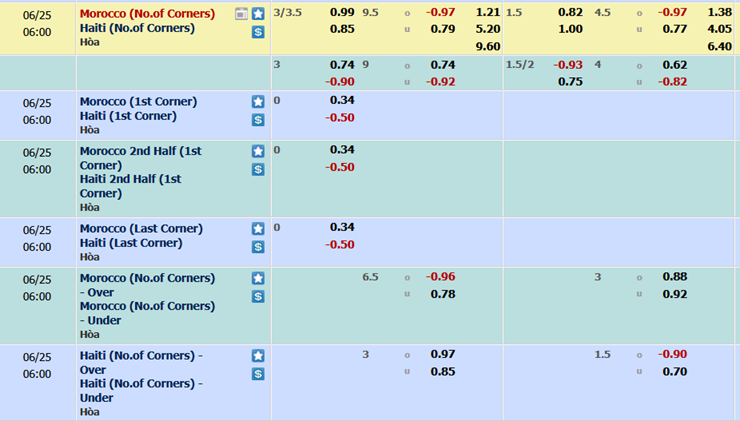
Task: Pick over 9 odds 0.74
Action: [443, 65]
